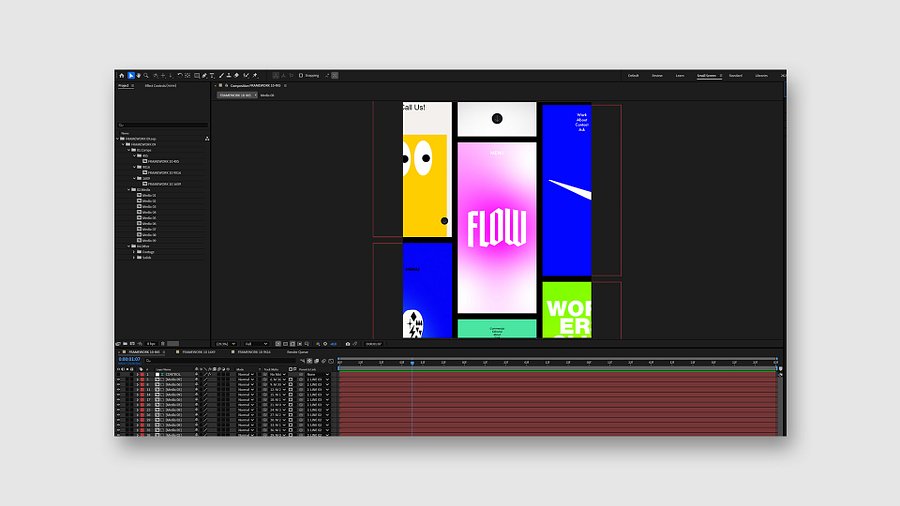Switch to the Learn workspace
The height and width of the screenshot is (506, 900).
[680, 75]
